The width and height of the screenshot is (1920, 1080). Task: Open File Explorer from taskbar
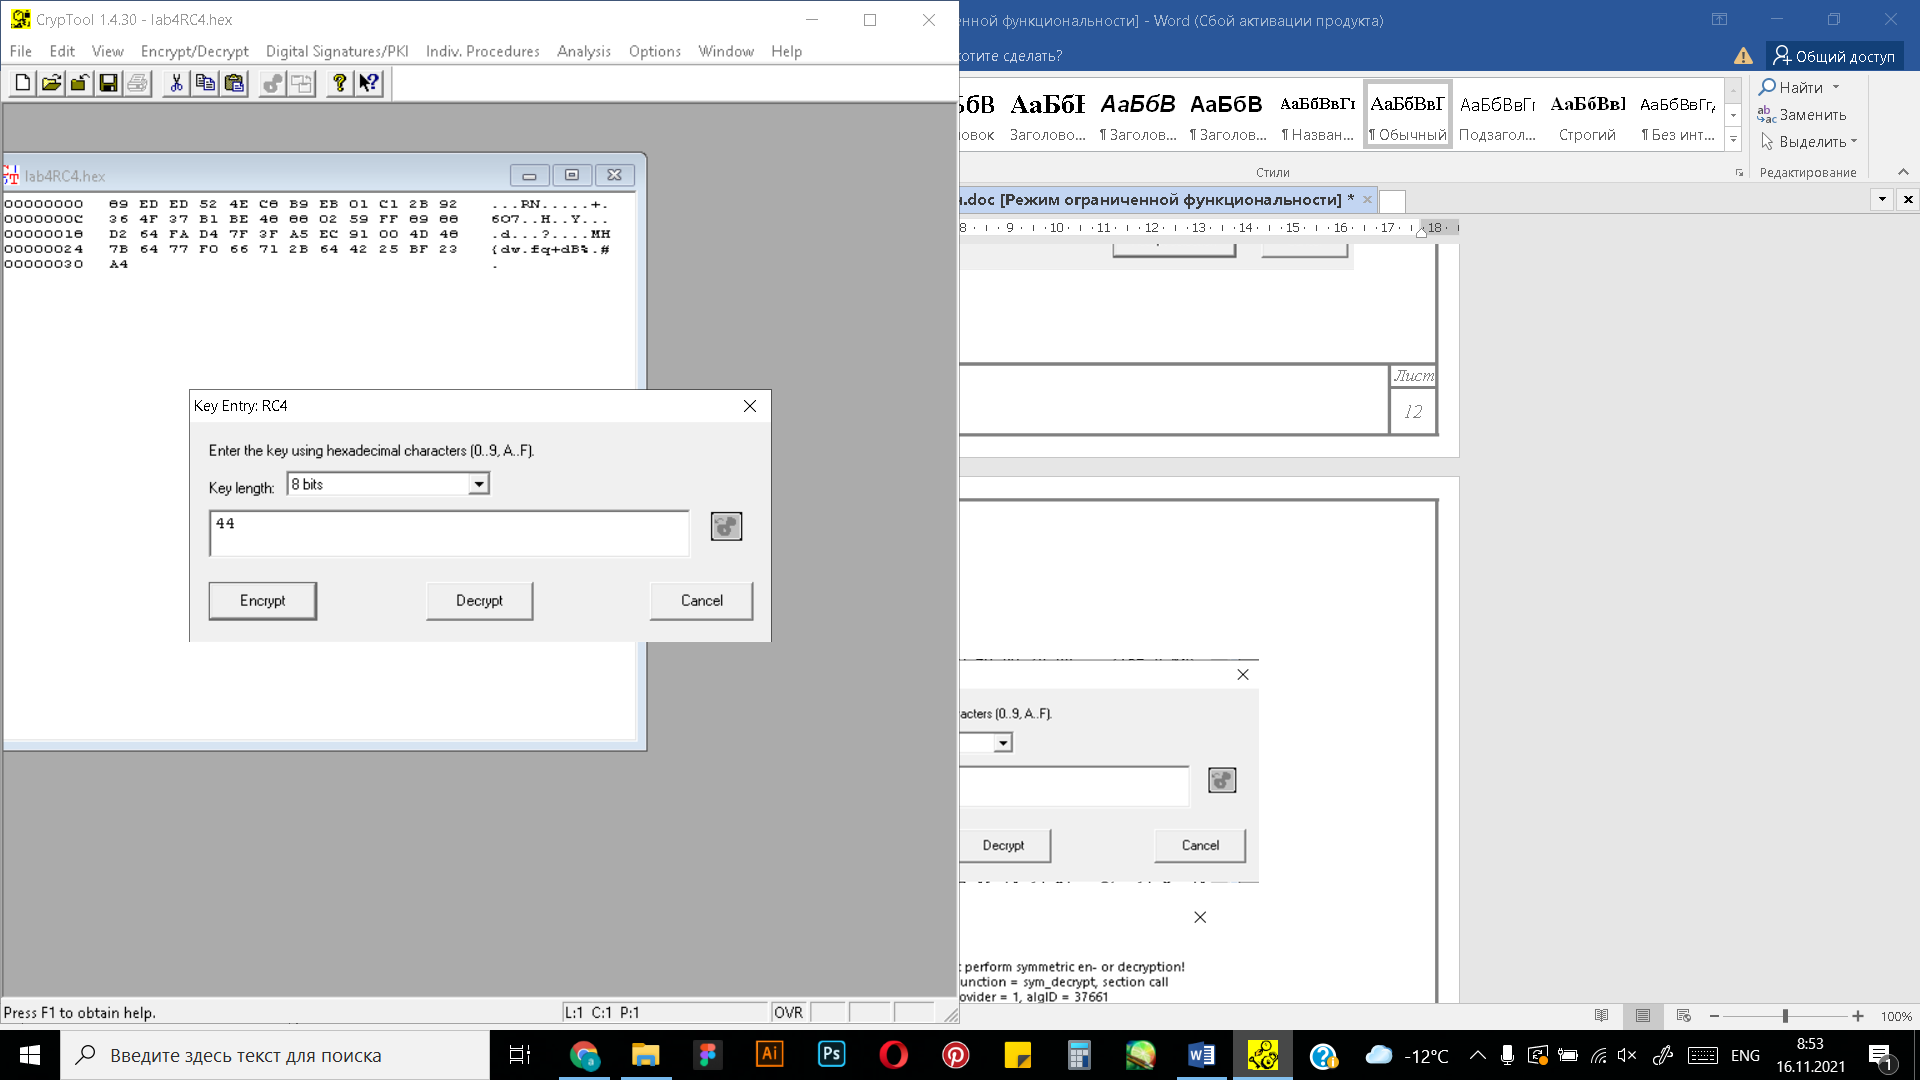coord(646,1055)
